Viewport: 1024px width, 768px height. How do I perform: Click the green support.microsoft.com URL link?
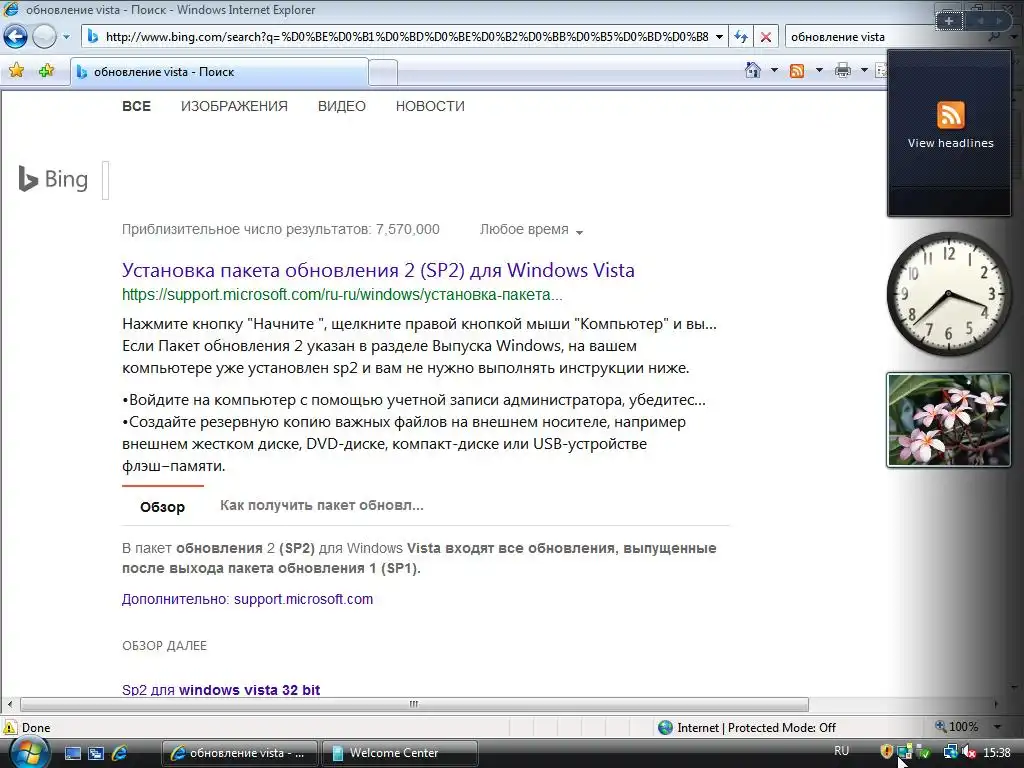tap(342, 295)
